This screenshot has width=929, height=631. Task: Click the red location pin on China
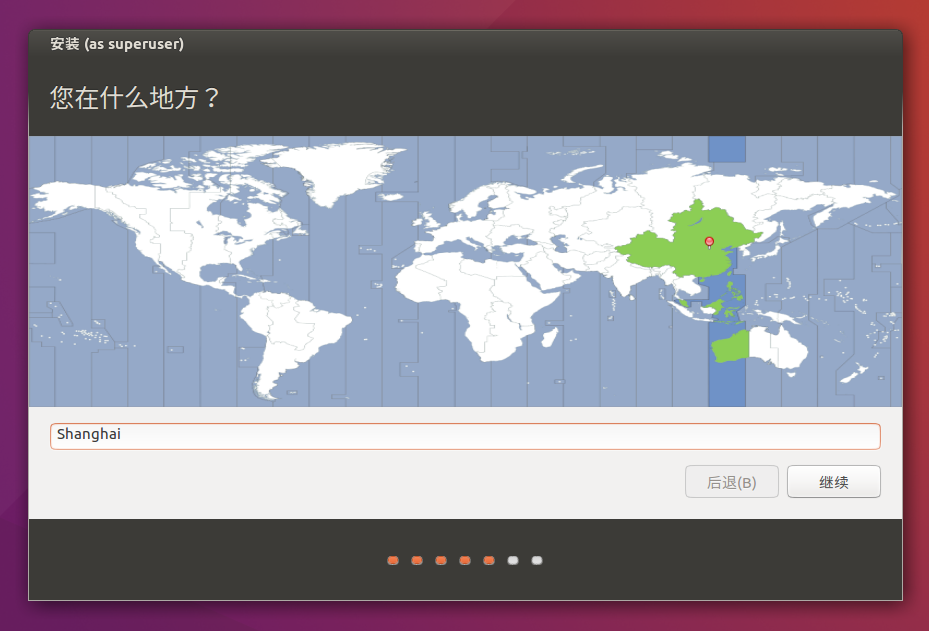click(x=709, y=242)
